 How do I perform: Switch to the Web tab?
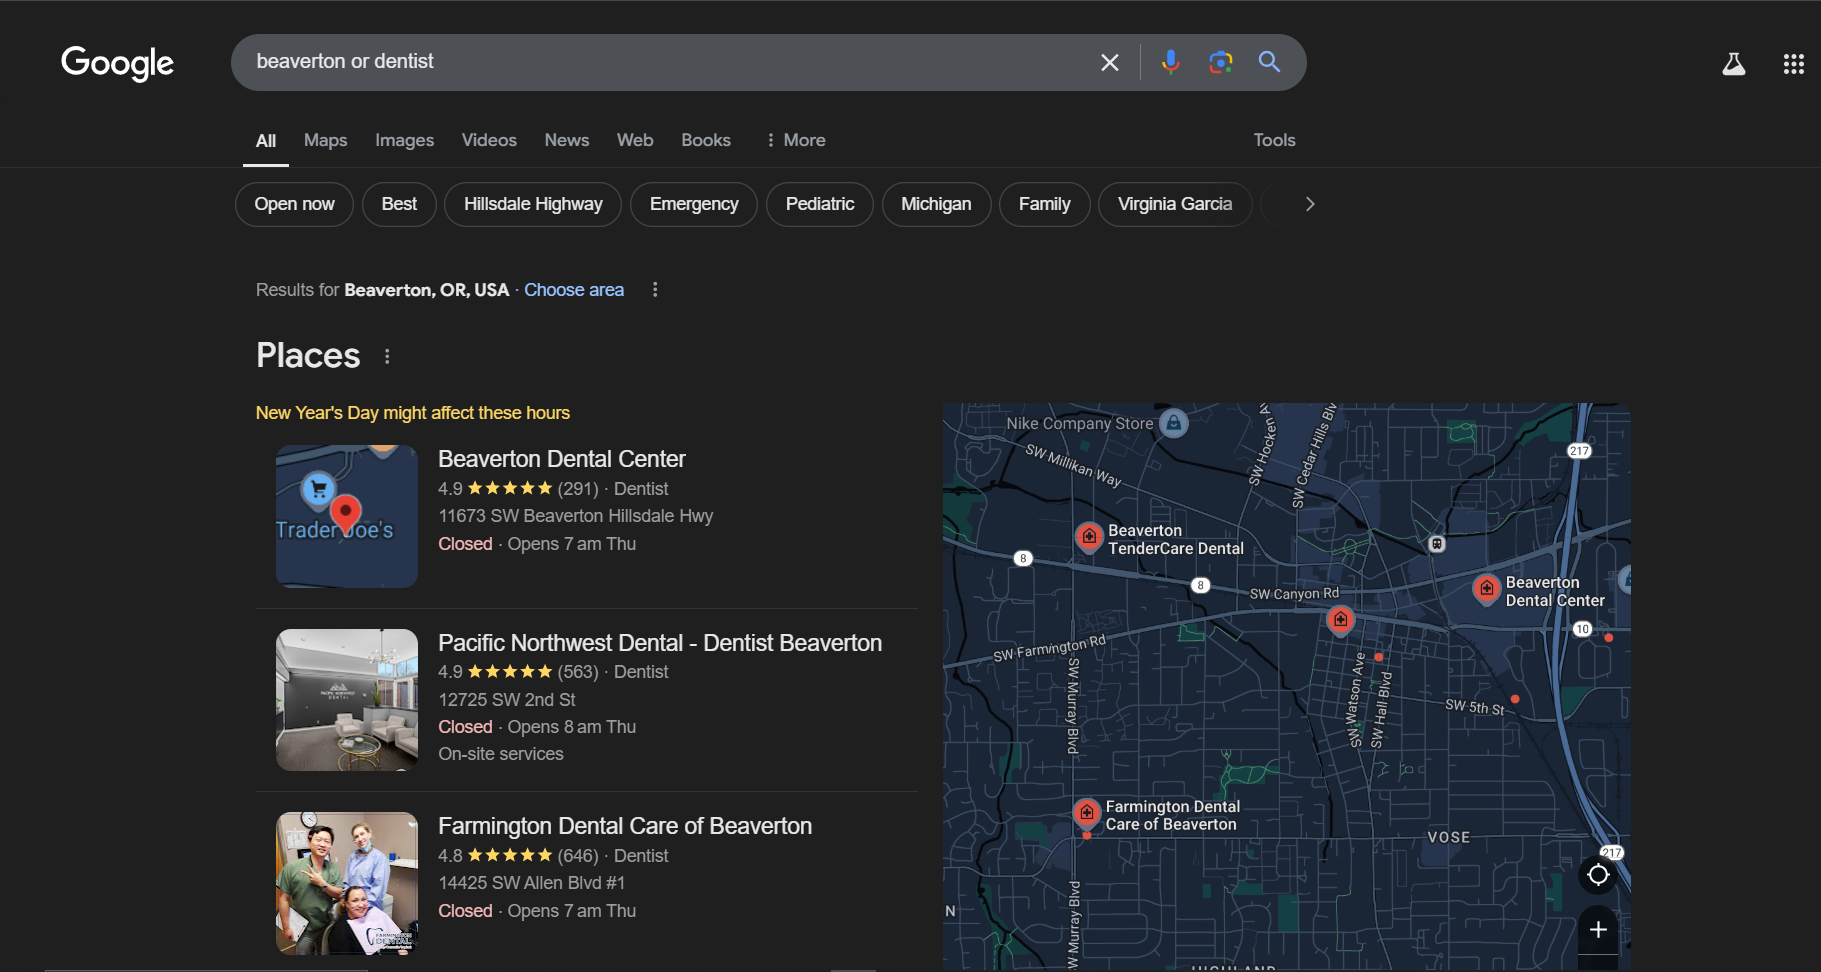point(635,140)
